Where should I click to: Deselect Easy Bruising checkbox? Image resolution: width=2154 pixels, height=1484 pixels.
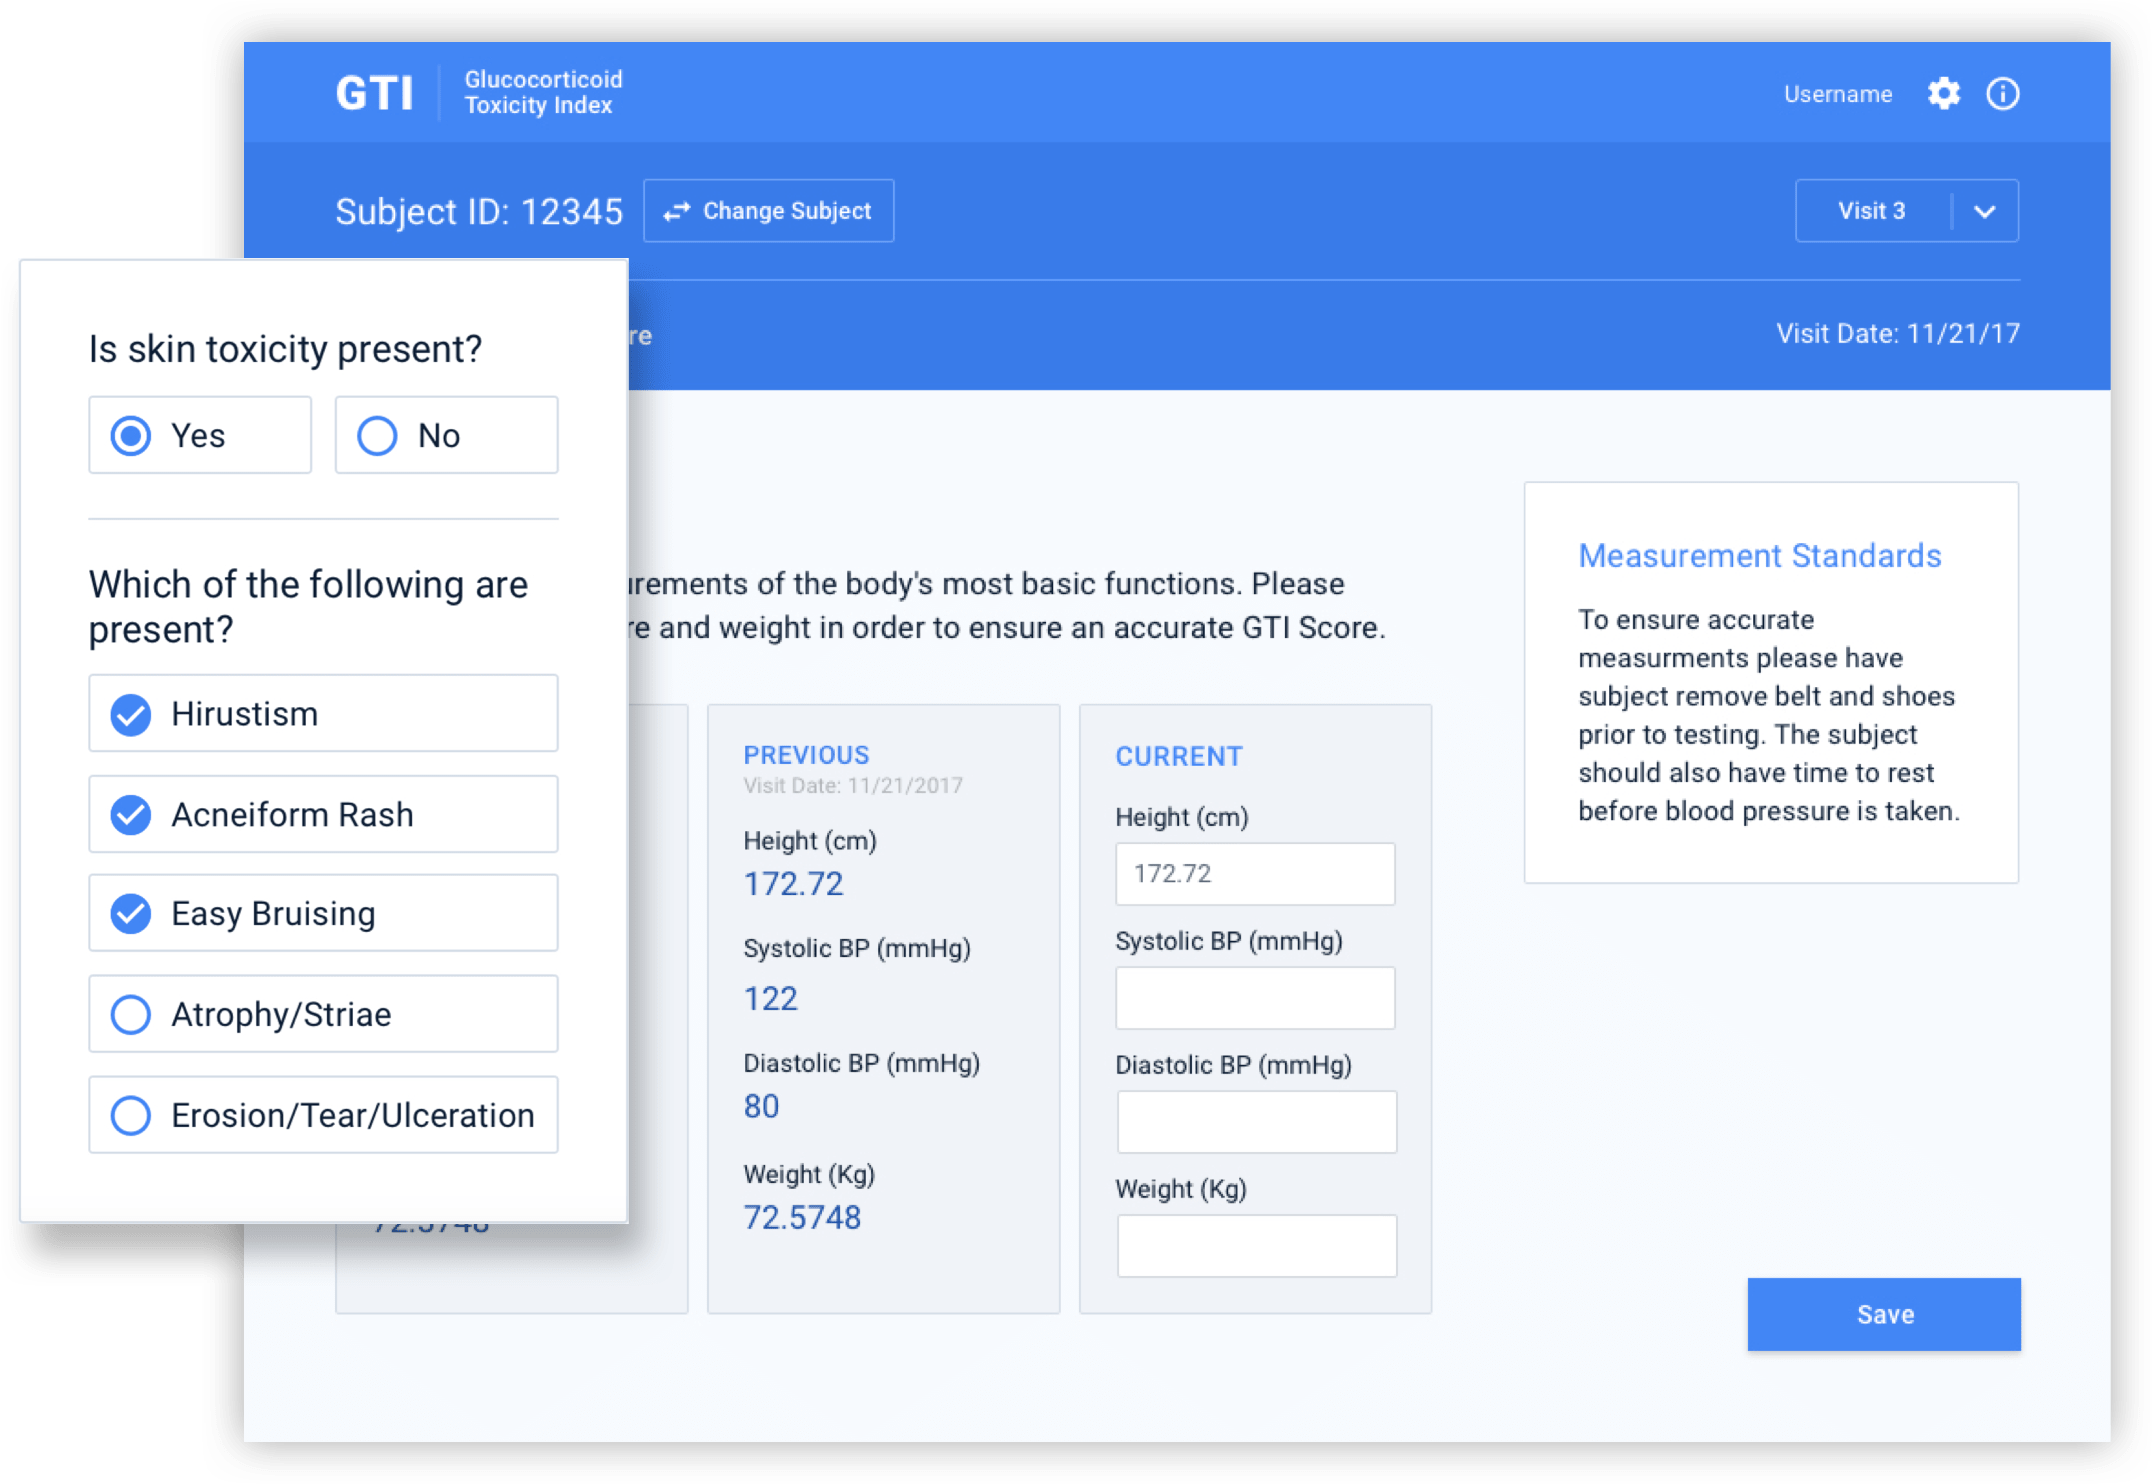click(131, 914)
